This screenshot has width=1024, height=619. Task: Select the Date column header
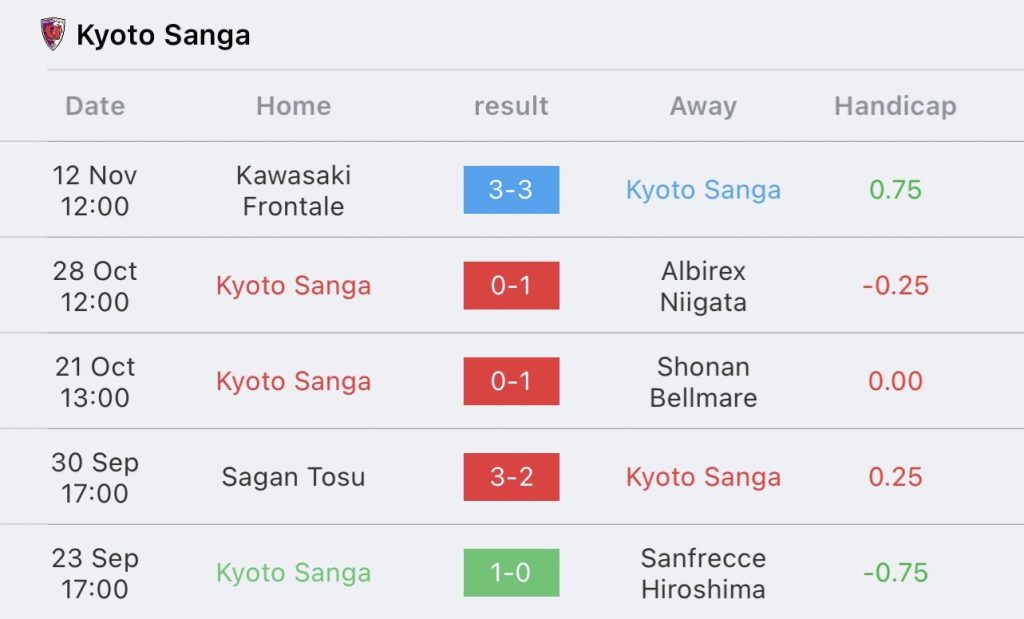coord(95,106)
